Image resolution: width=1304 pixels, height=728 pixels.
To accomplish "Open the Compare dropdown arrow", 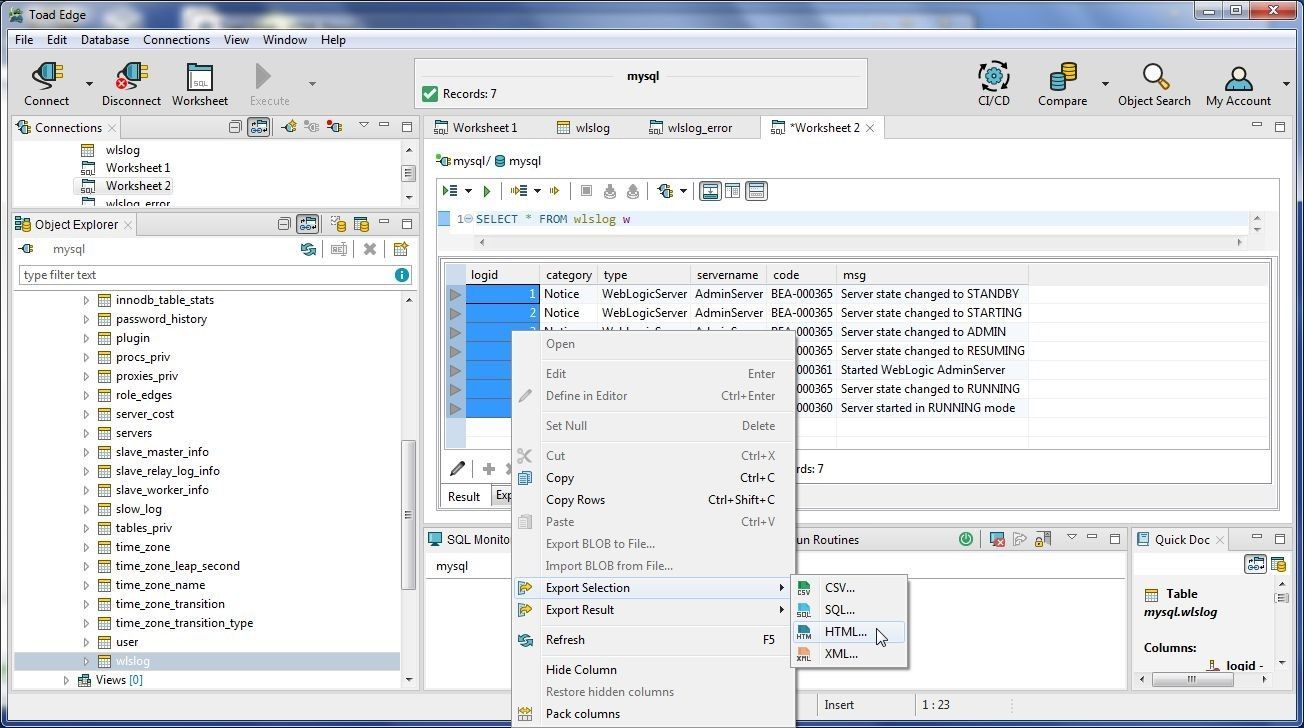I will click(1105, 84).
